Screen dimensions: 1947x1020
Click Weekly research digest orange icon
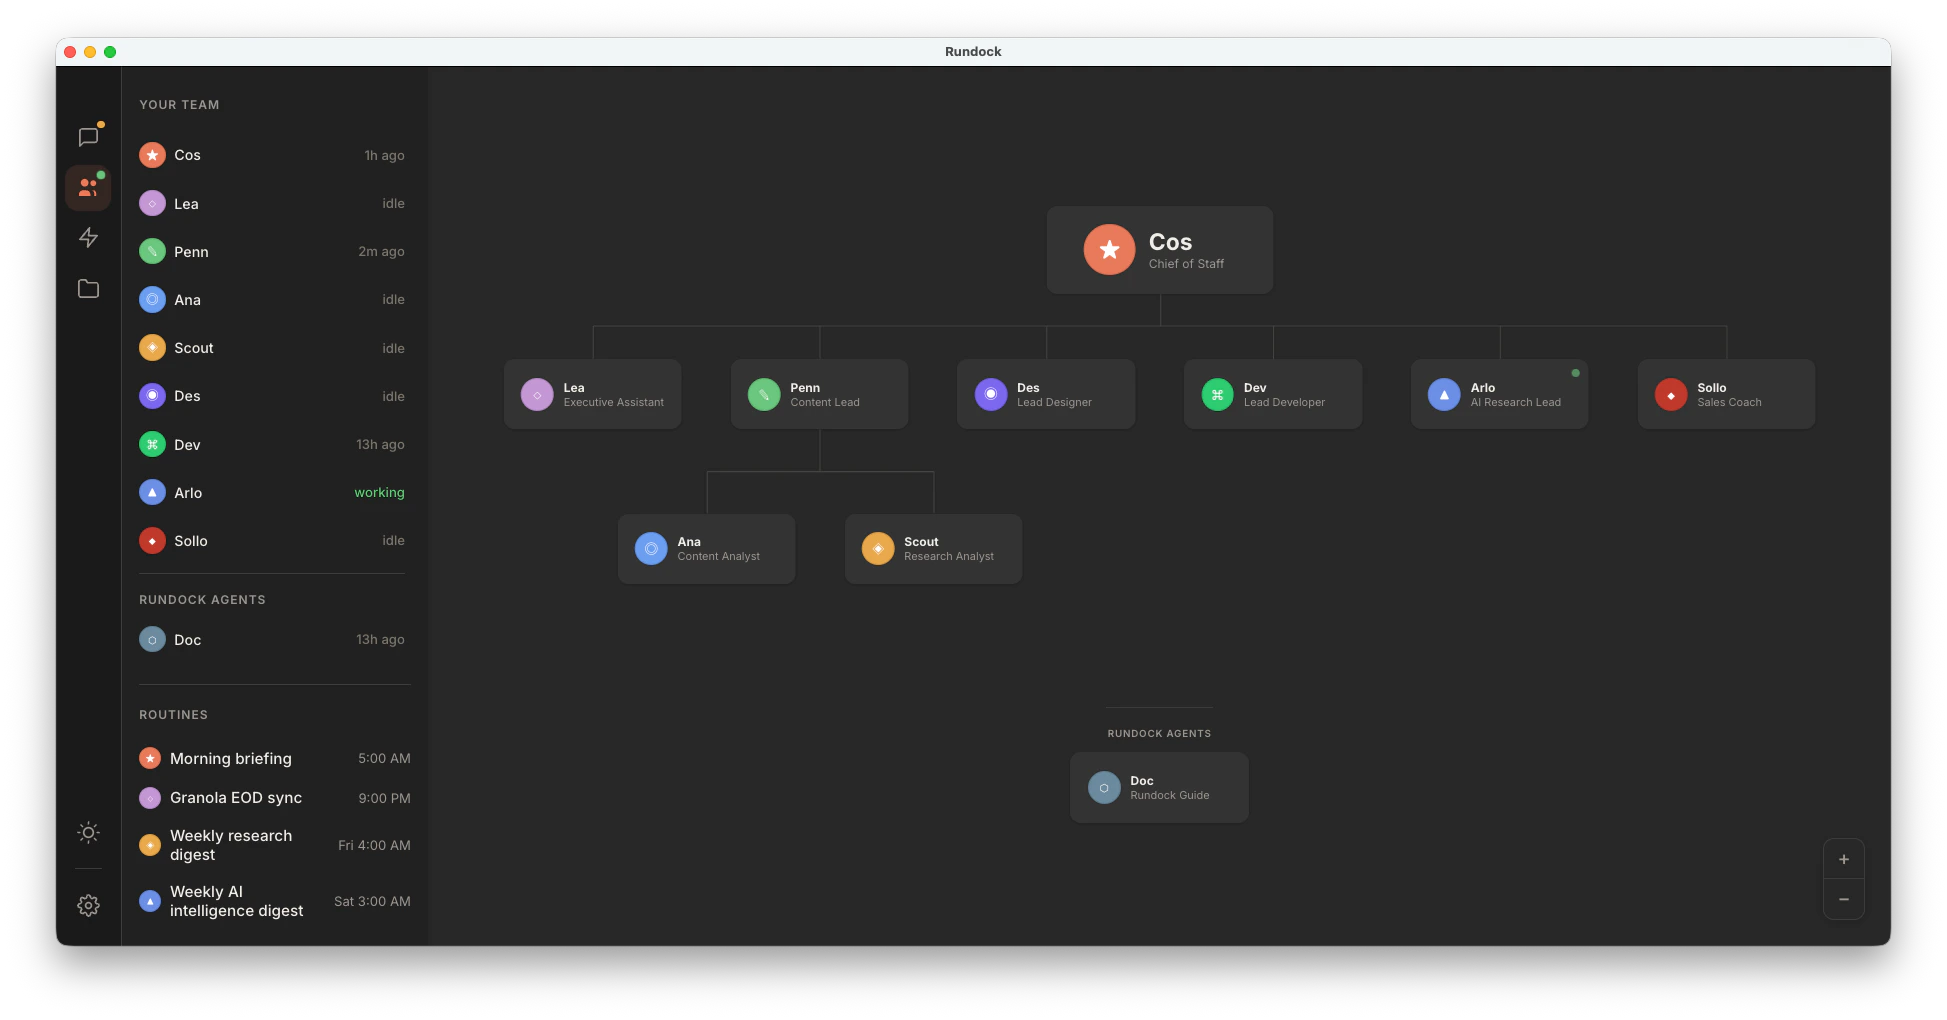[x=150, y=845]
